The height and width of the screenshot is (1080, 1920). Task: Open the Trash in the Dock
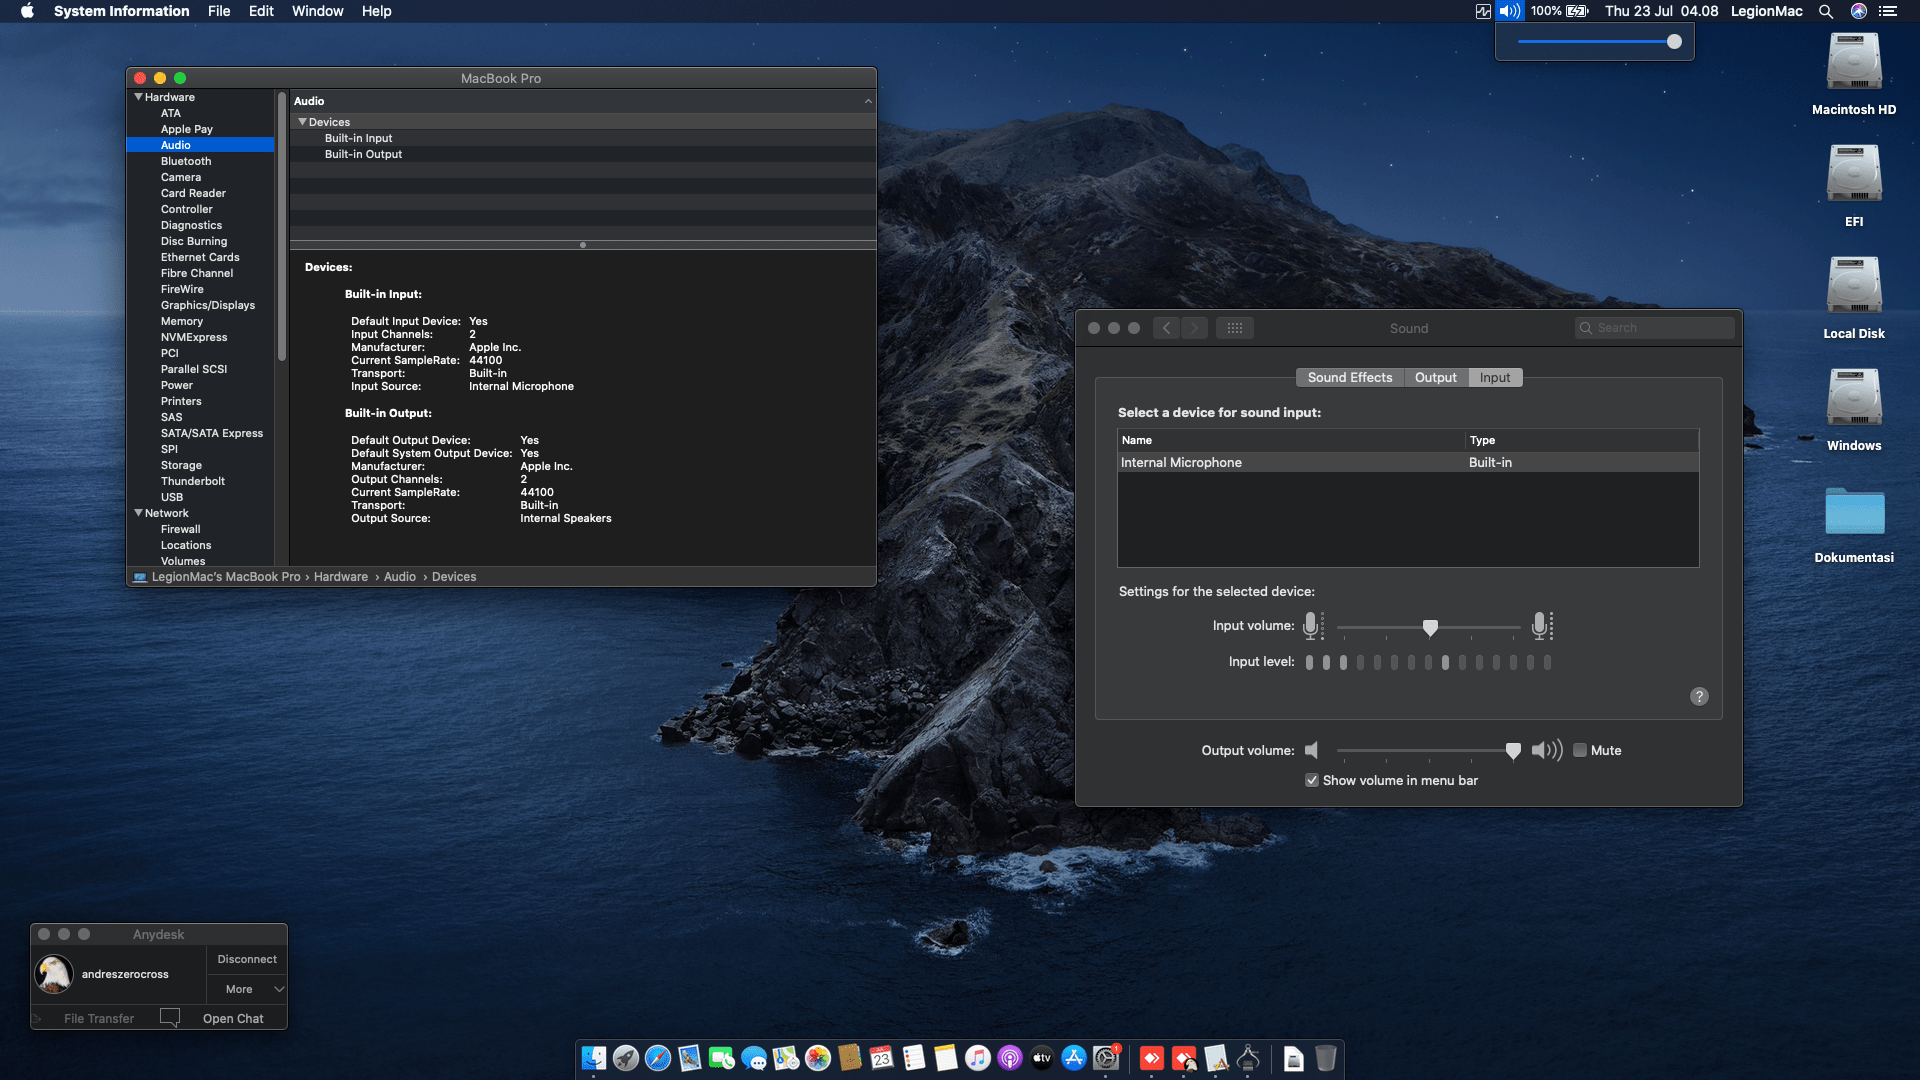coord(1326,1058)
